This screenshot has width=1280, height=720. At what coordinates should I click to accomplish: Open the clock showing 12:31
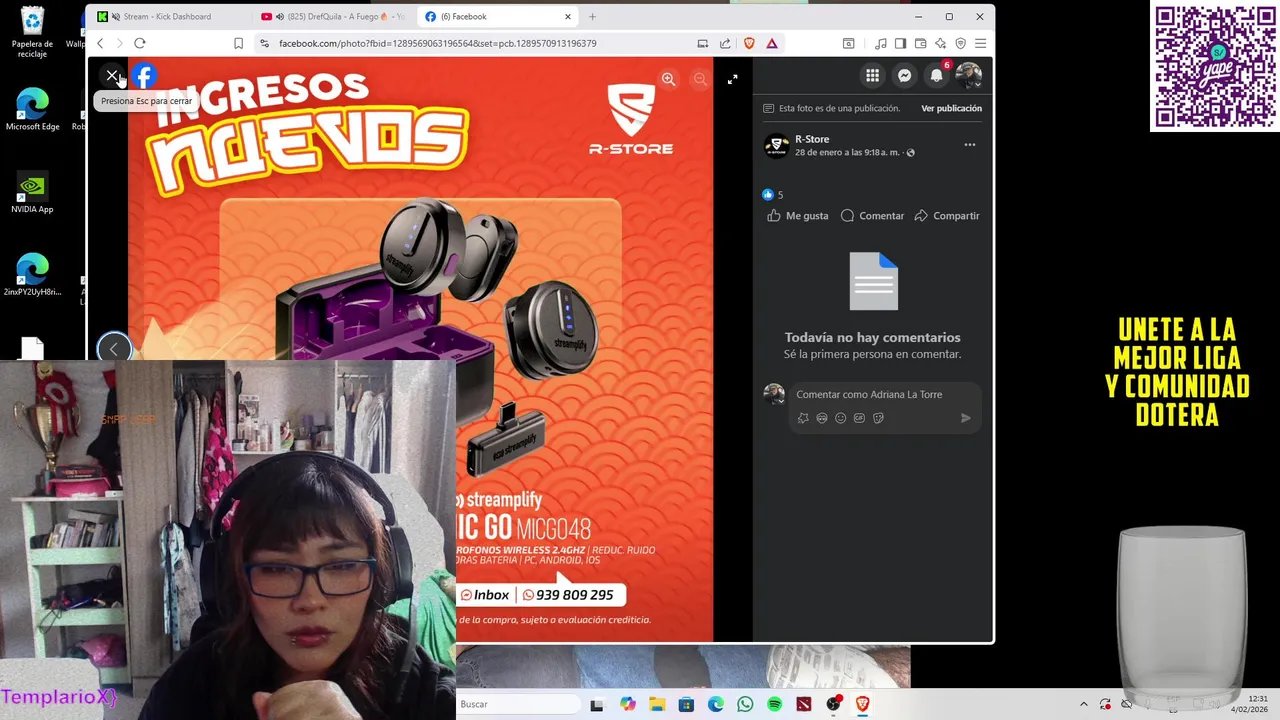(x=1250, y=704)
